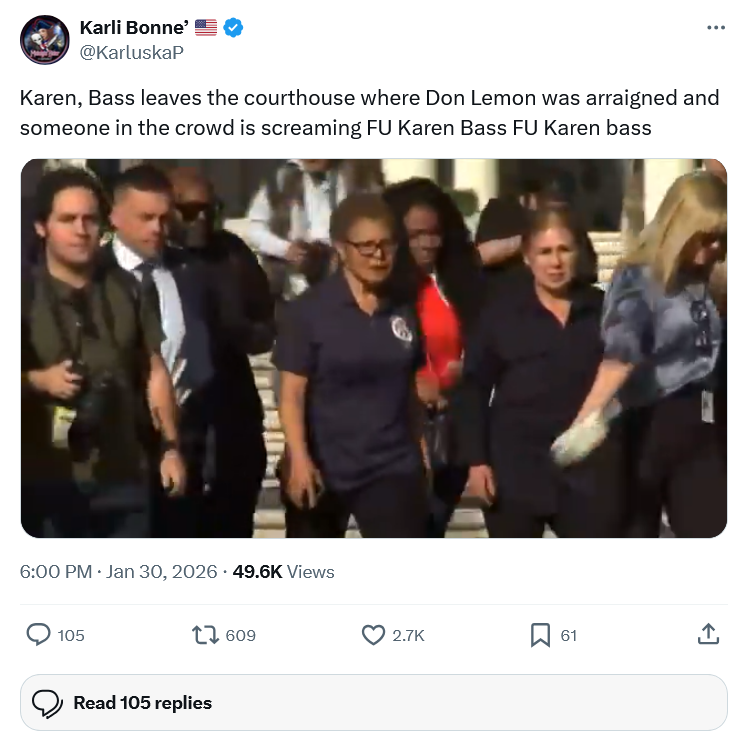This screenshot has height=741, width=747.
Task: Click the 609 repost count number
Action: pyautogui.click(x=241, y=636)
